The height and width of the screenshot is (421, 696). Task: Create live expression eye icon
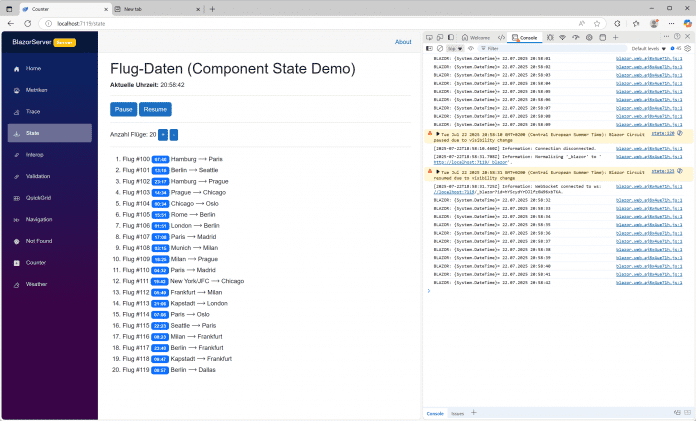tap(471, 48)
